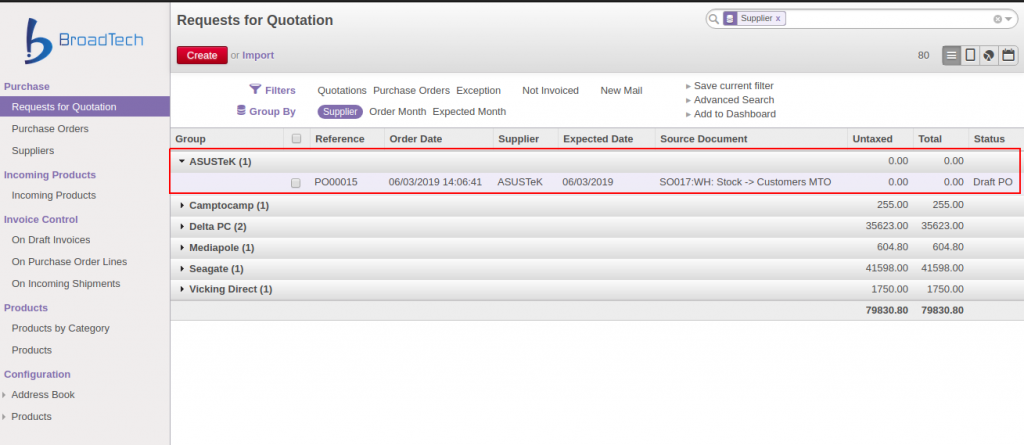The width and height of the screenshot is (1024, 445).
Task: Click the Configuration section heading
Action: 37,374
